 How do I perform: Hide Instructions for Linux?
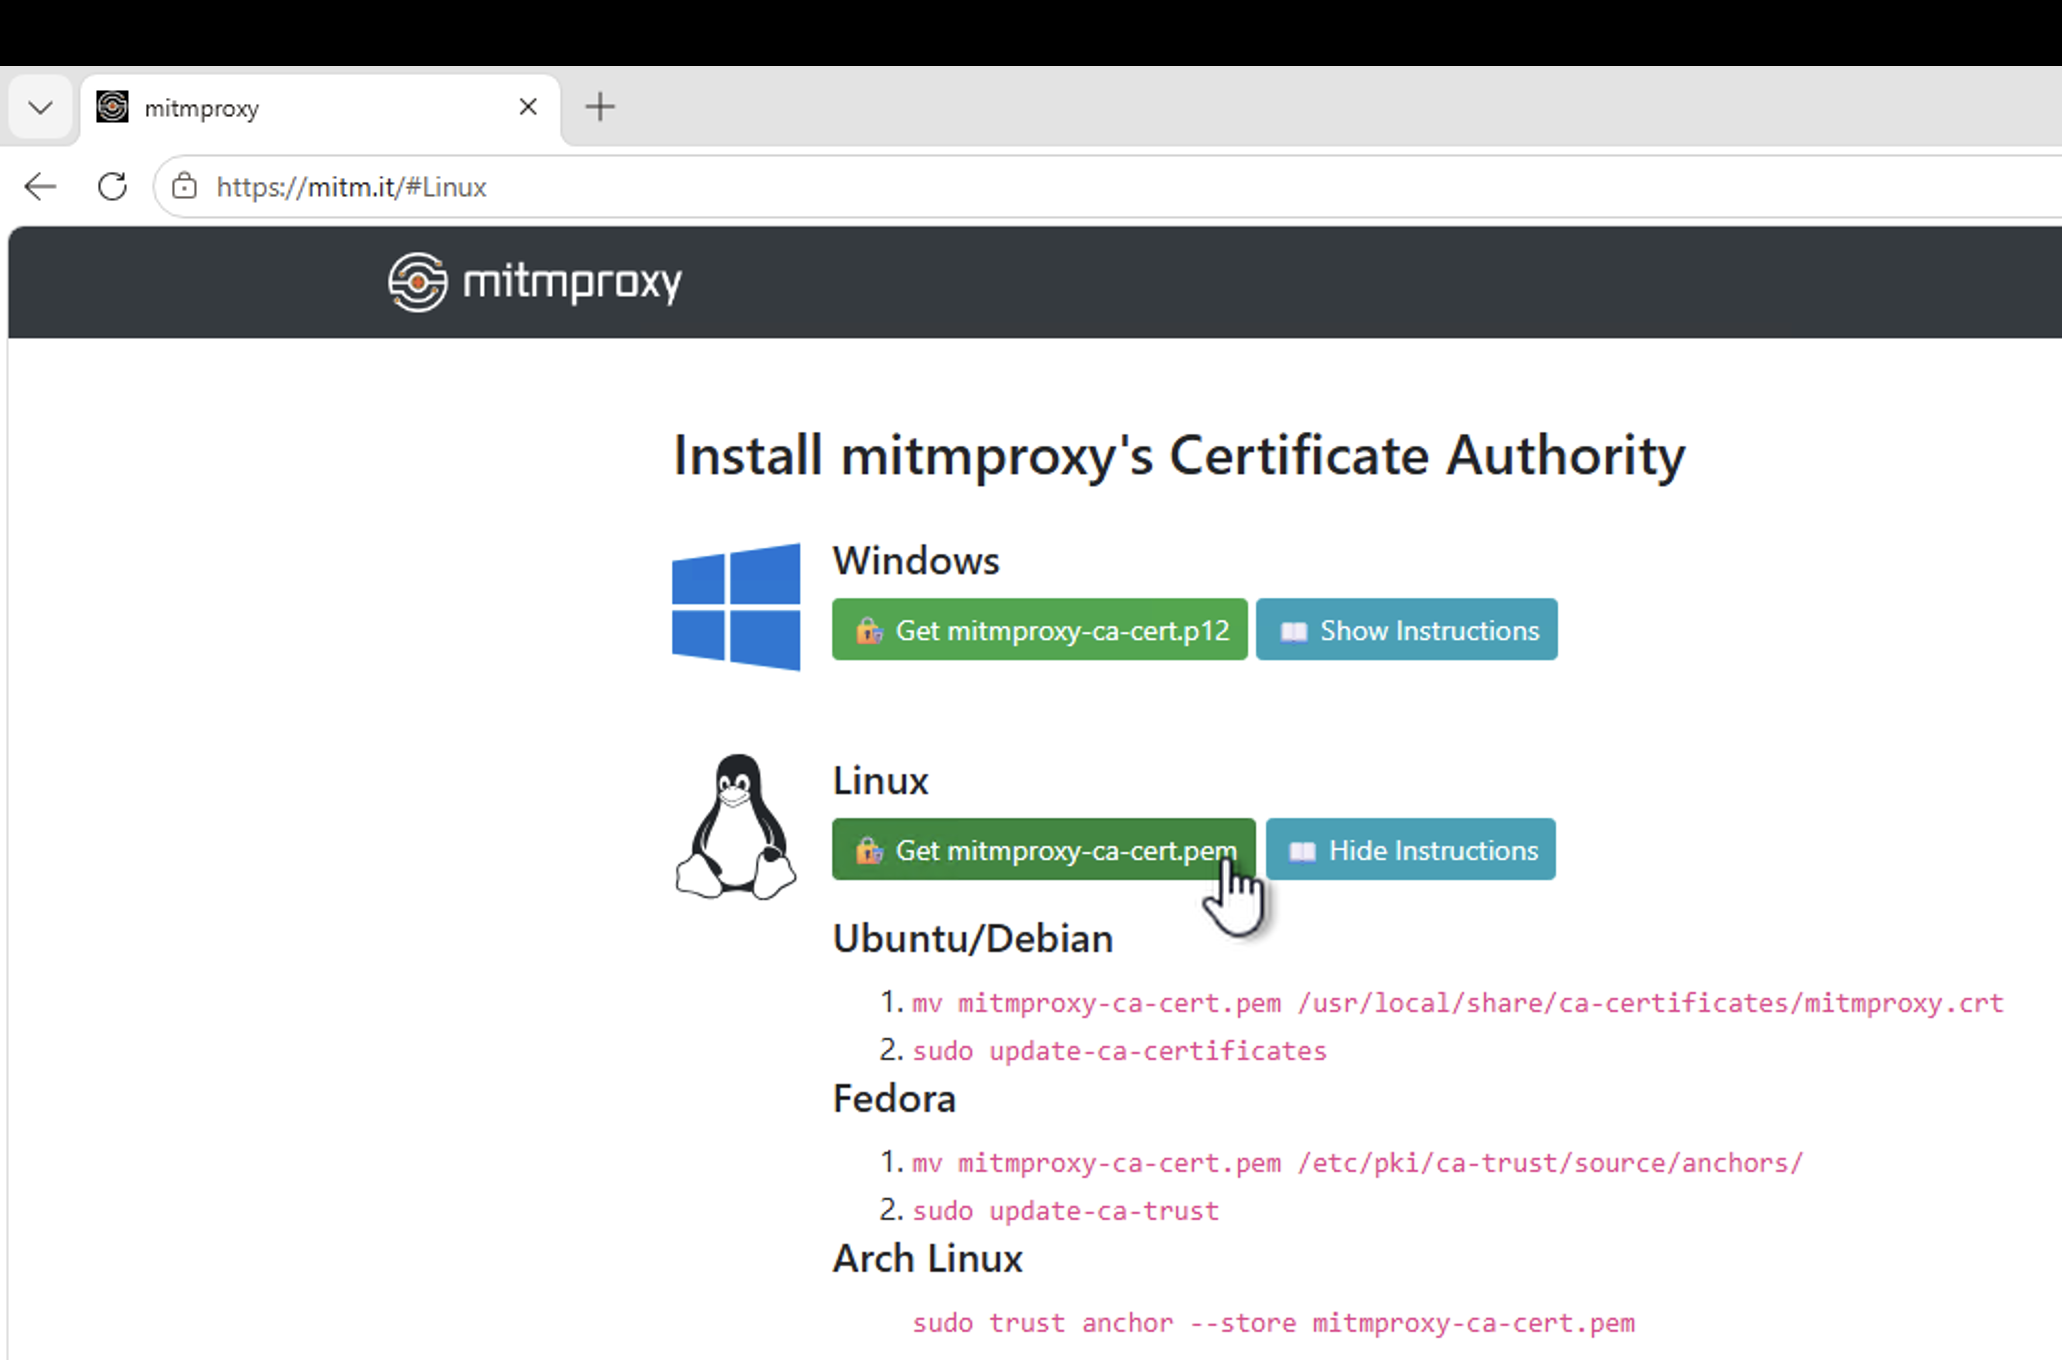point(1411,850)
